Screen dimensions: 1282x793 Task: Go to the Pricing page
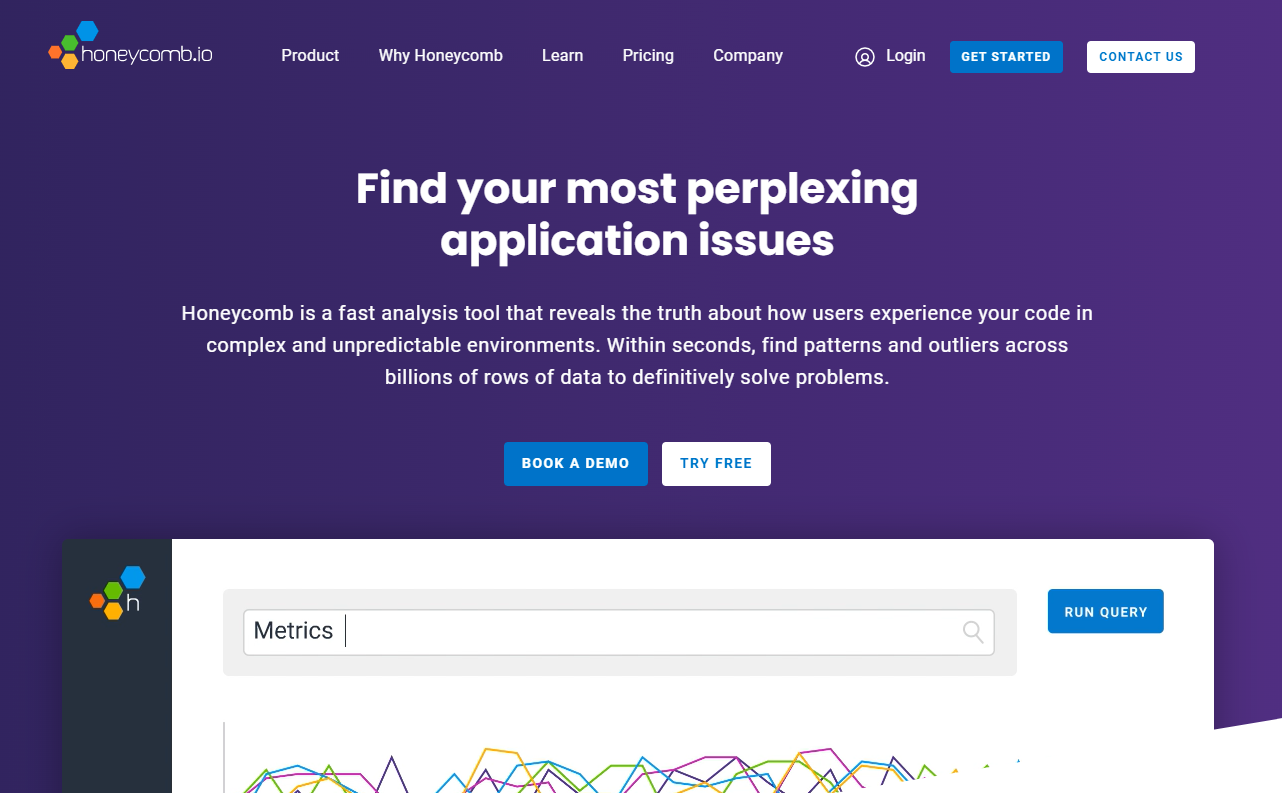(x=648, y=56)
